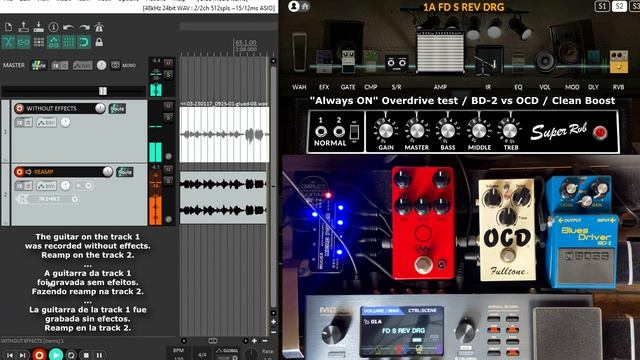Mute the Master track
640x360 pixels.
click(x=168, y=63)
